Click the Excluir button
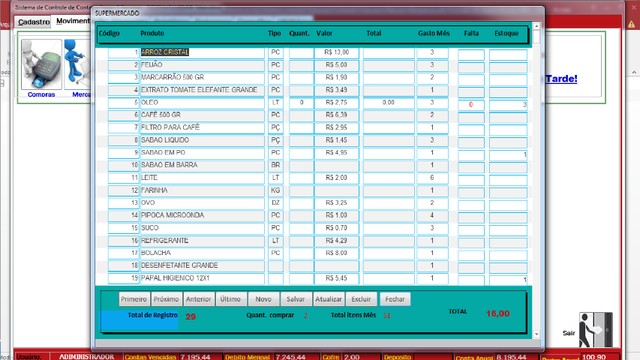640x360 pixels. tap(361, 299)
